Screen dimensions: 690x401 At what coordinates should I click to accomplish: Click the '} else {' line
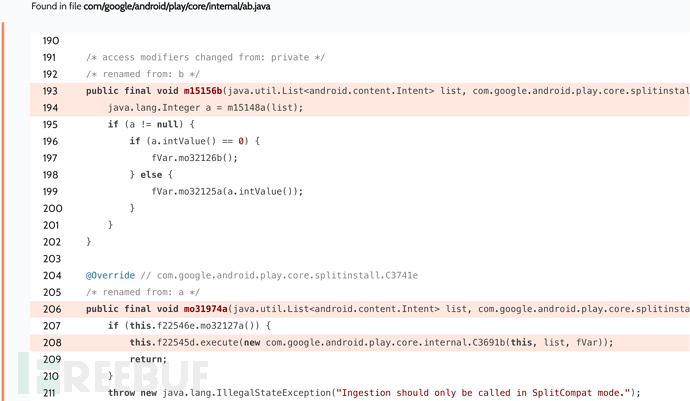click(x=151, y=175)
